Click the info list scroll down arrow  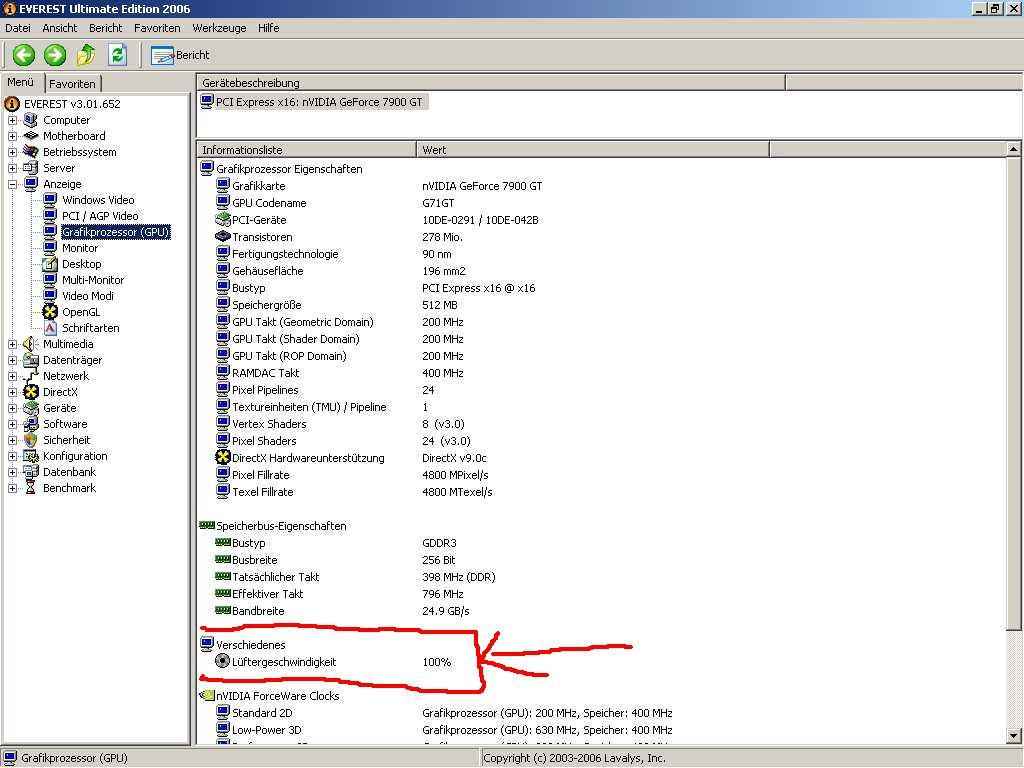coord(1013,735)
